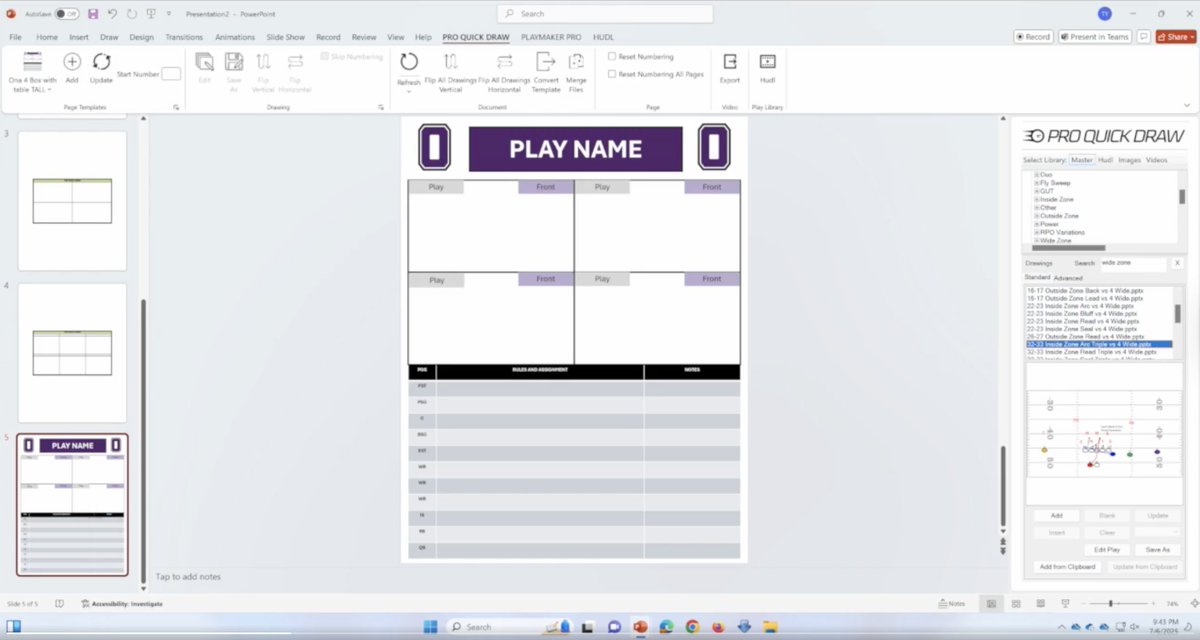The width and height of the screenshot is (1200, 640).
Task: Open PowerPoint taskbar icon
Action: pos(640,627)
